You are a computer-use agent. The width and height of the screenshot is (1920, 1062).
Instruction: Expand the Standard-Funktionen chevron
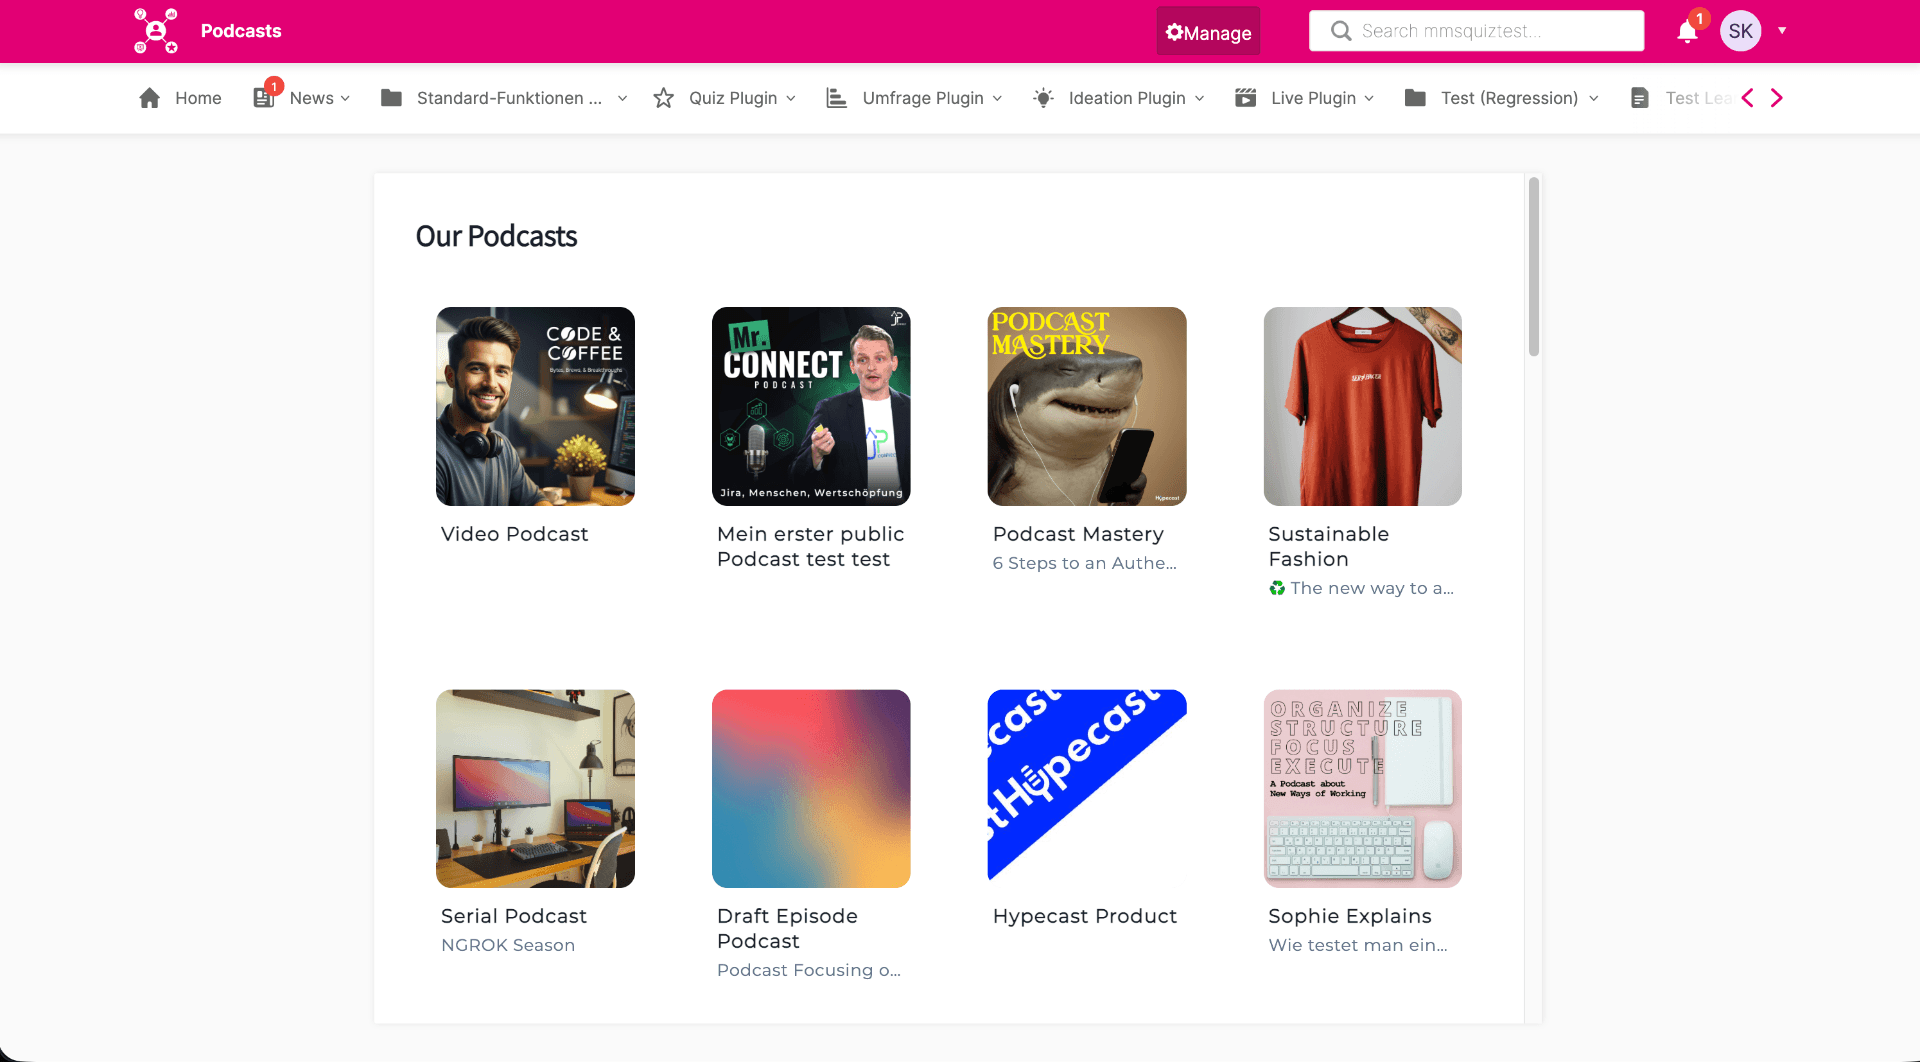622,98
